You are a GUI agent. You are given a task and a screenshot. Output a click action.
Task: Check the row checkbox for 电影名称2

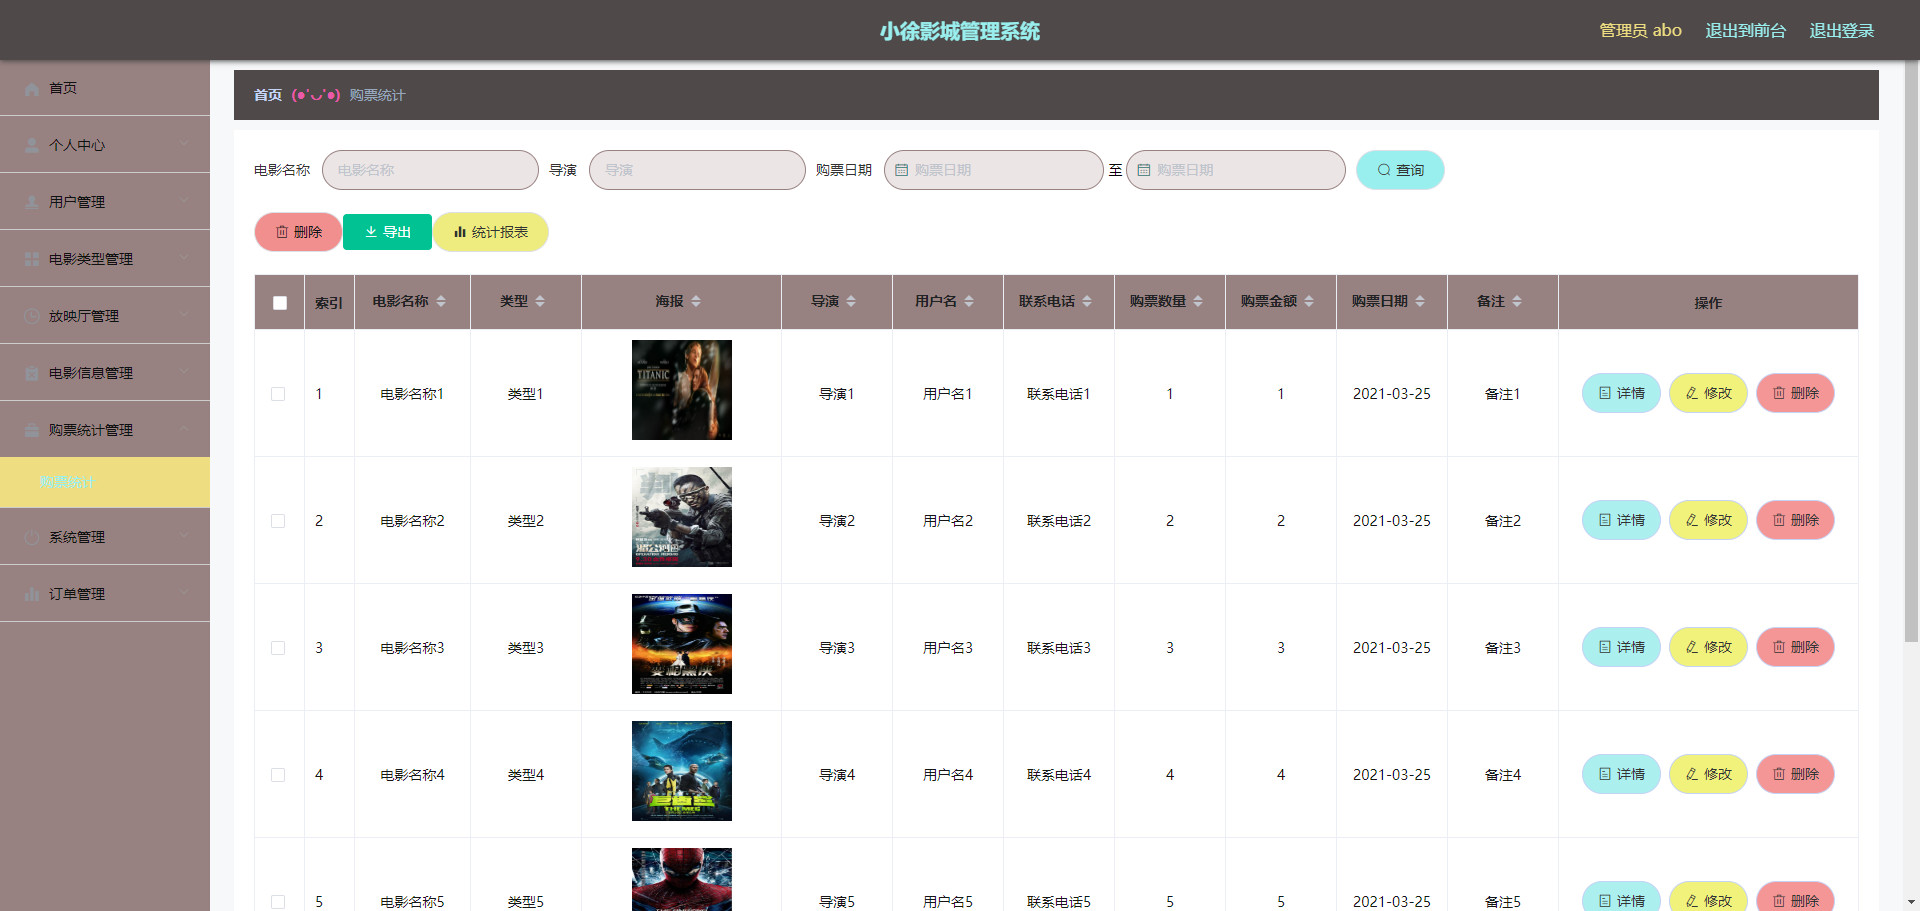[x=278, y=521]
